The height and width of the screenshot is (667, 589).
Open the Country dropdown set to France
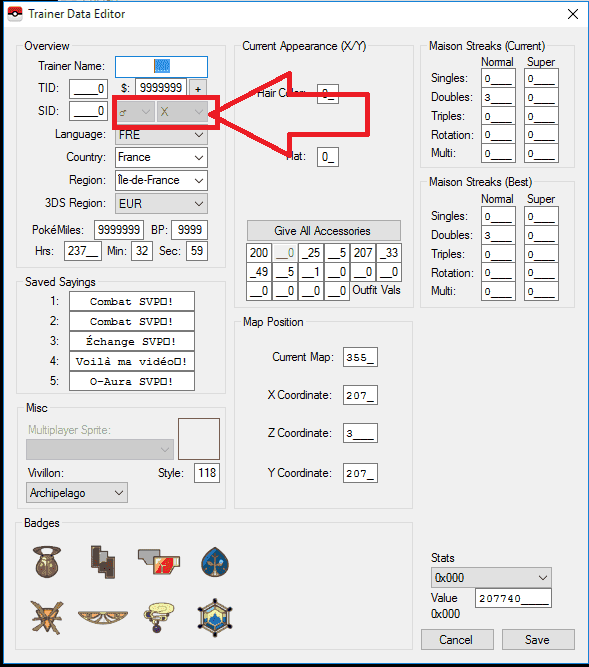pyautogui.click(x=161, y=157)
